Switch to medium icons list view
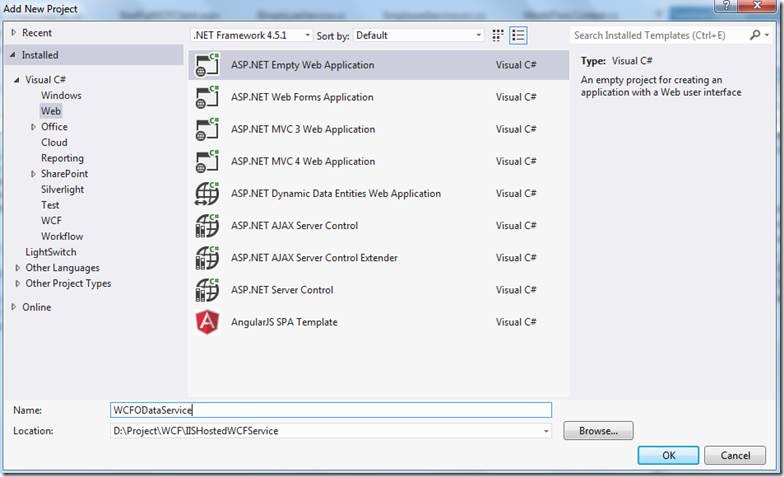Screen dimensions: 784x477 point(518,36)
